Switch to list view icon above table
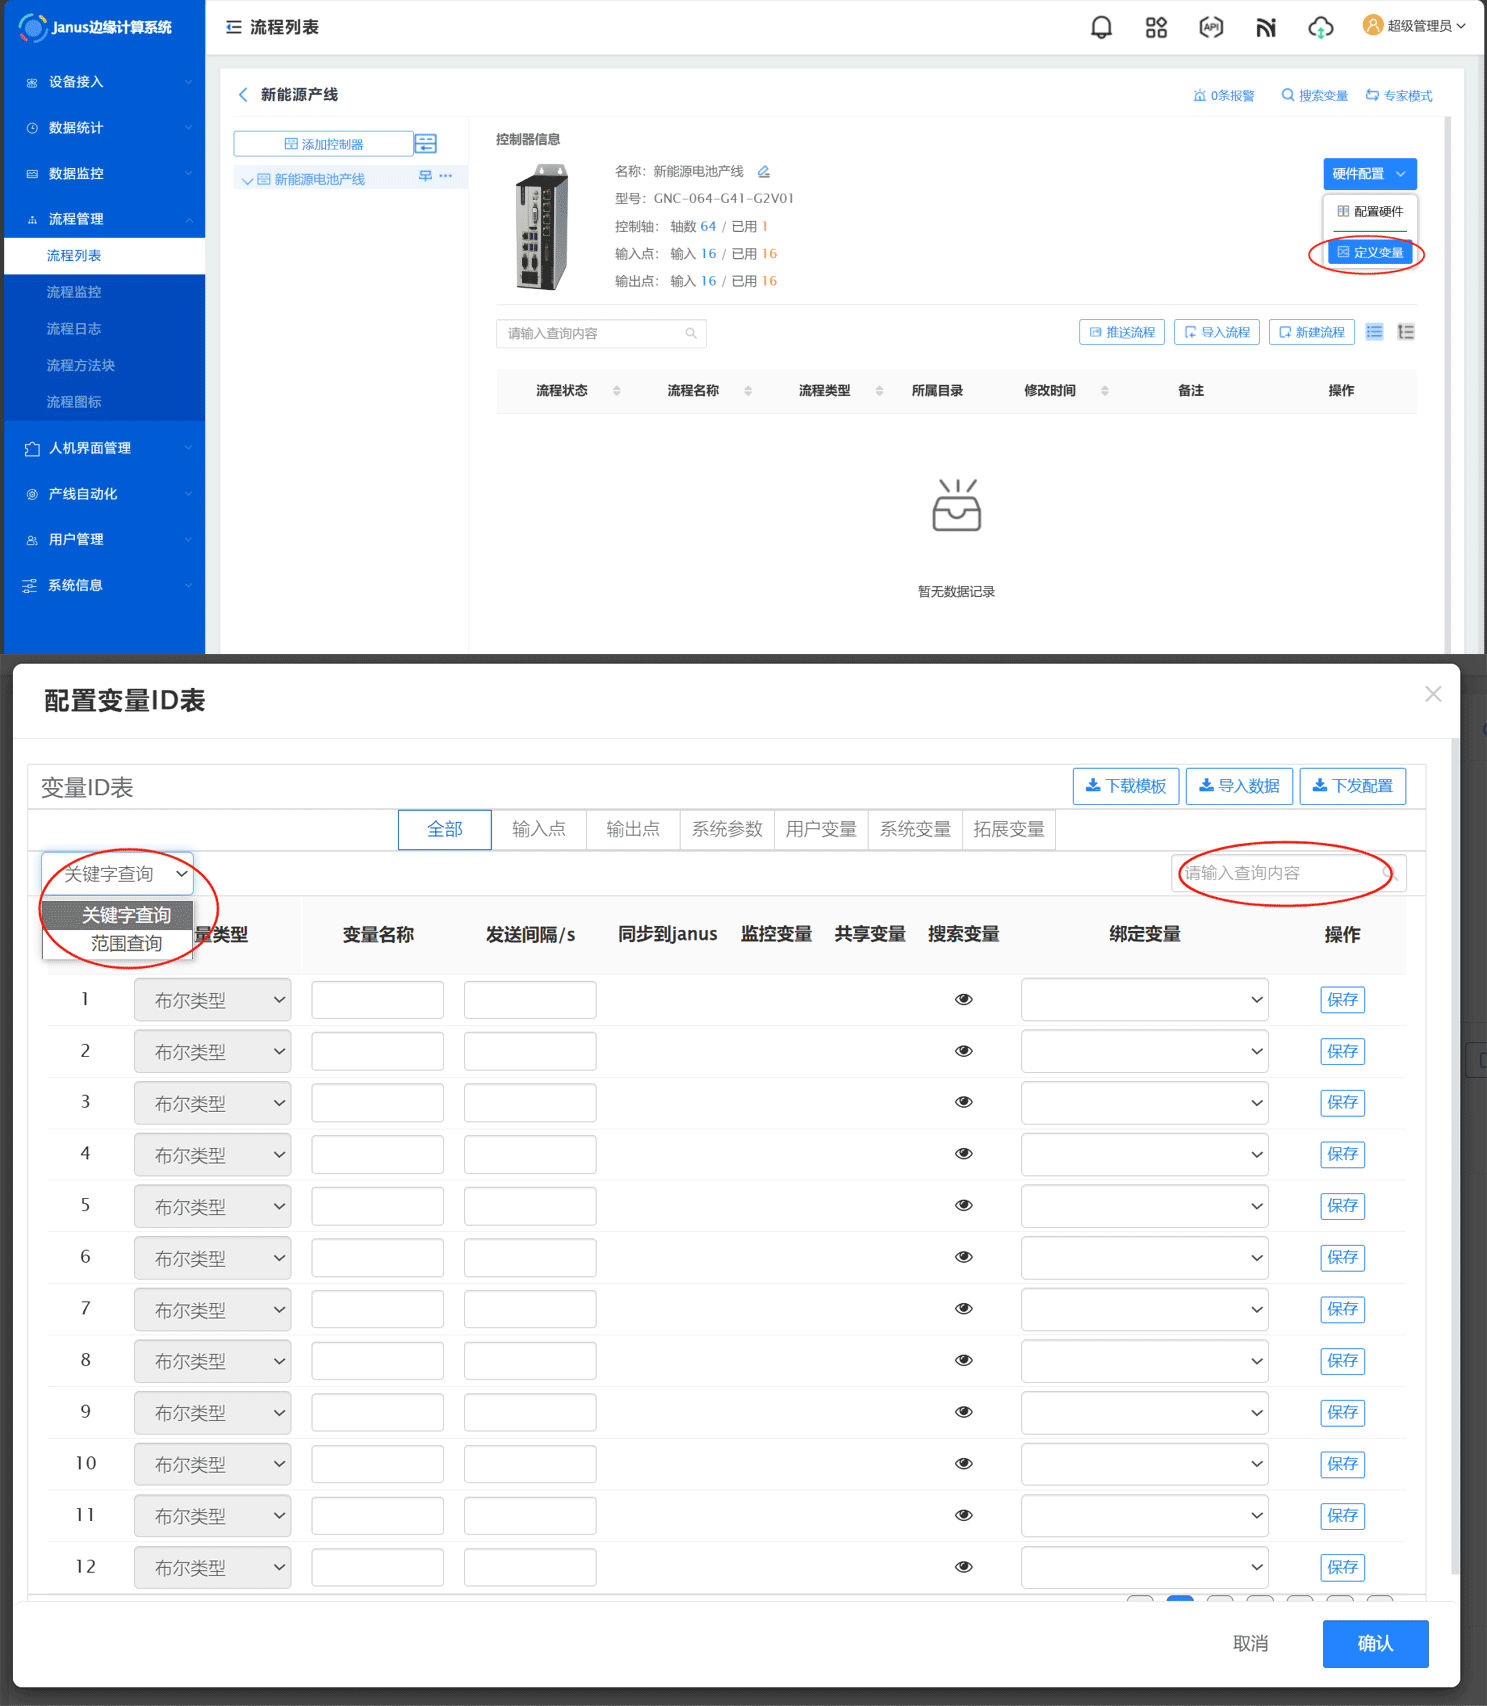This screenshot has height=1706, width=1487. click(x=1375, y=332)
